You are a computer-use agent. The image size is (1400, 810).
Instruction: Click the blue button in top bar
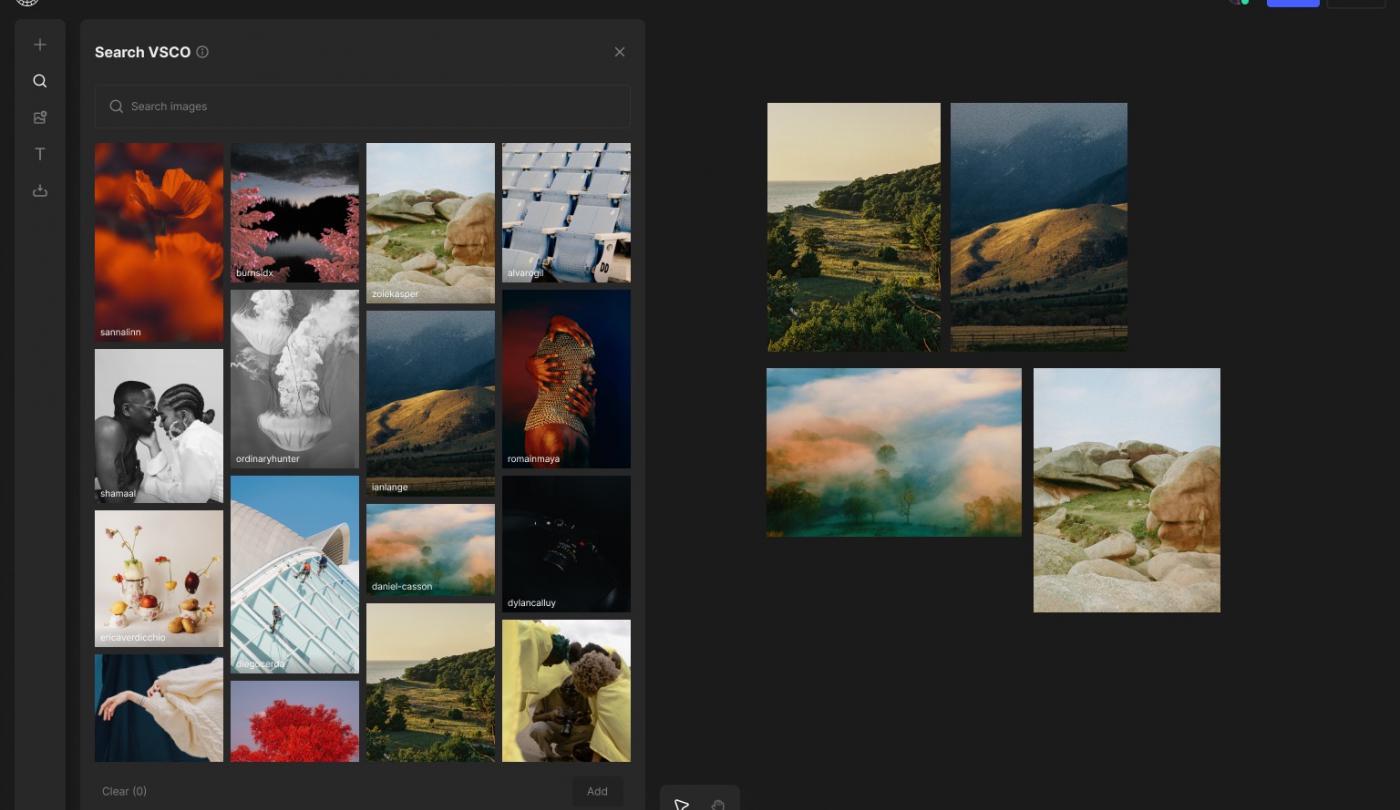[x=1292, y=3]
